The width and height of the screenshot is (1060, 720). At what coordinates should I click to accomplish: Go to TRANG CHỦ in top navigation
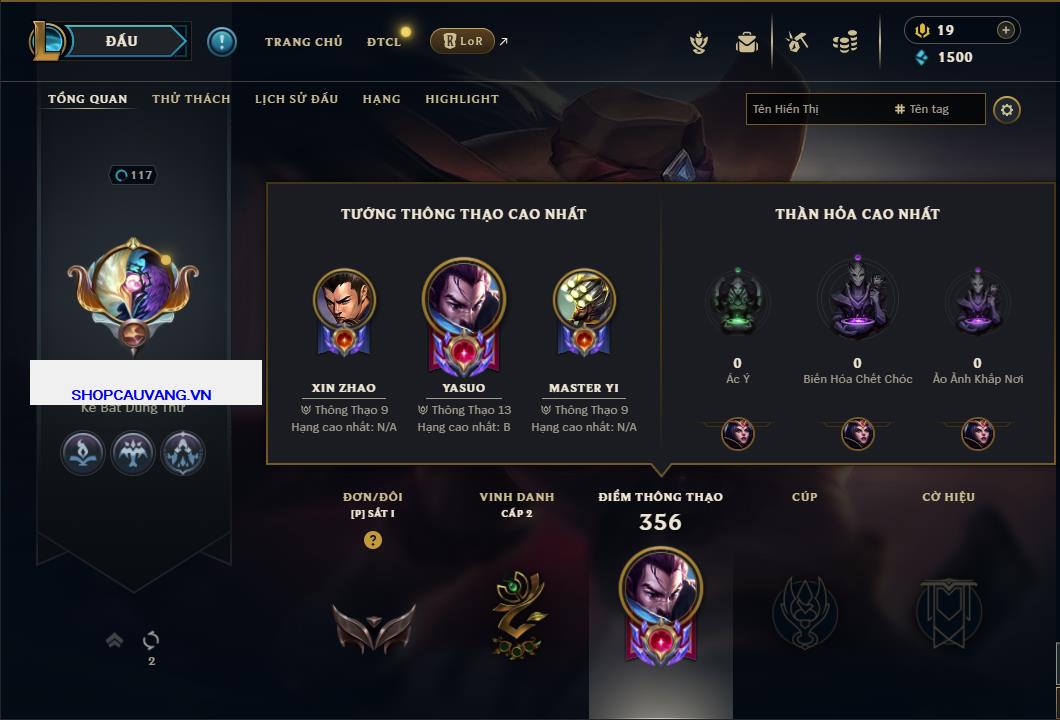pyautogui.click(x=304, y=42)
